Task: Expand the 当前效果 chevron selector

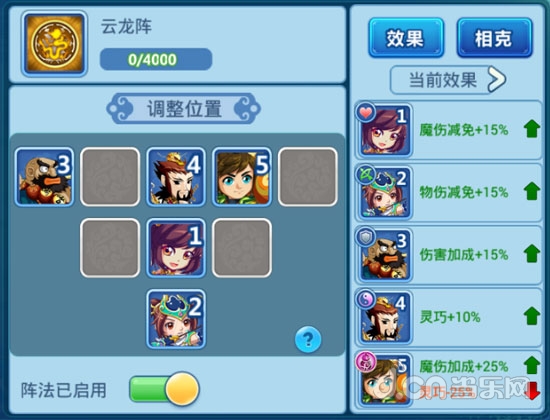Action: [448, 80]
